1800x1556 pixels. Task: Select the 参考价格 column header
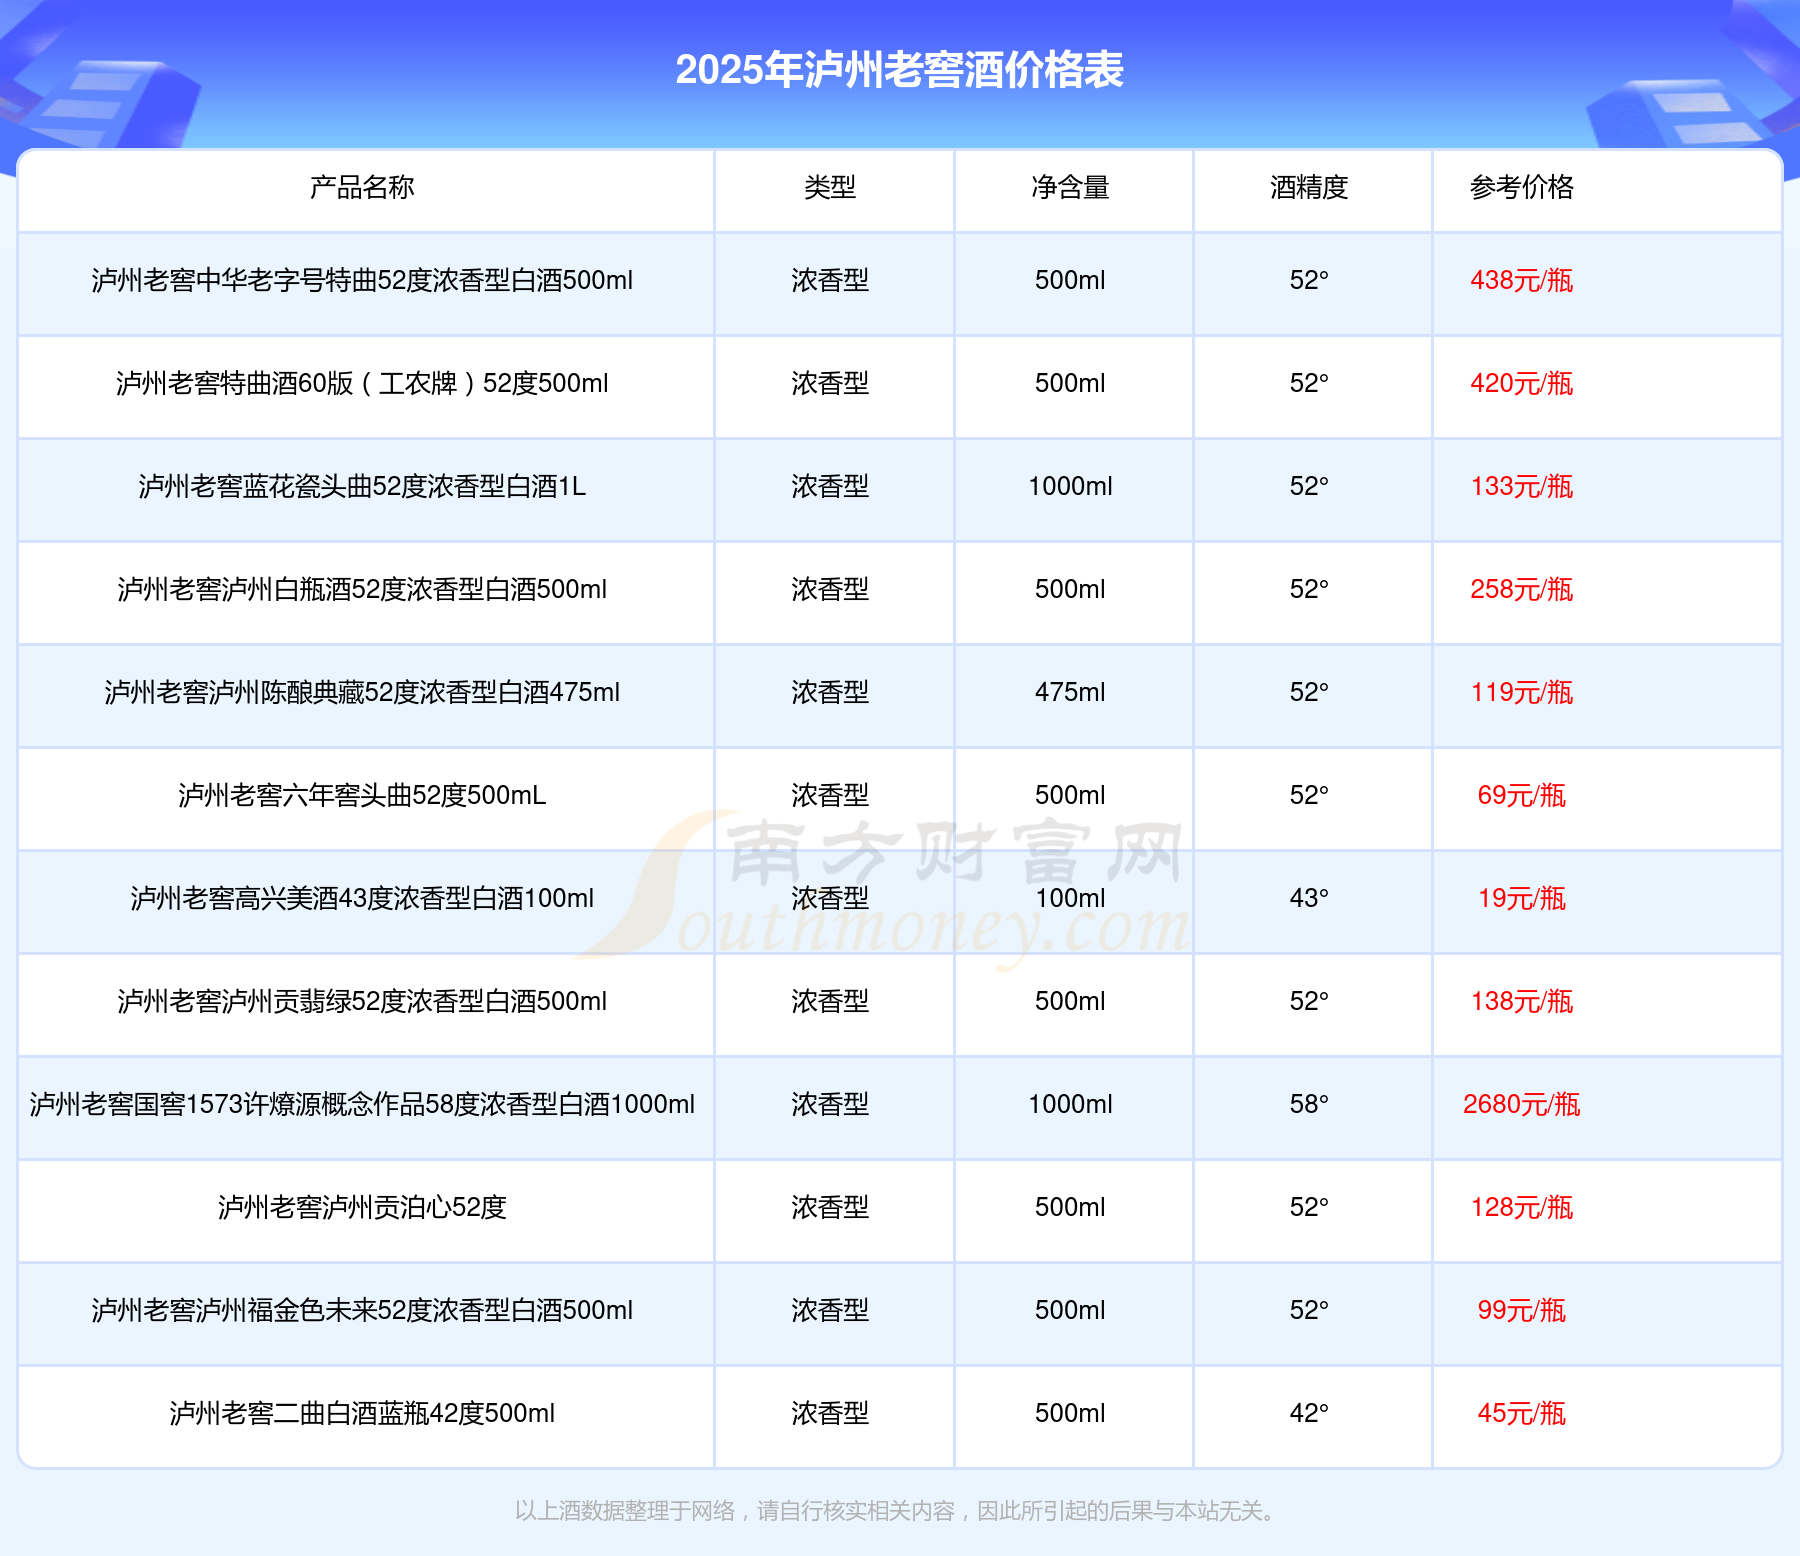coord(1522,187)
